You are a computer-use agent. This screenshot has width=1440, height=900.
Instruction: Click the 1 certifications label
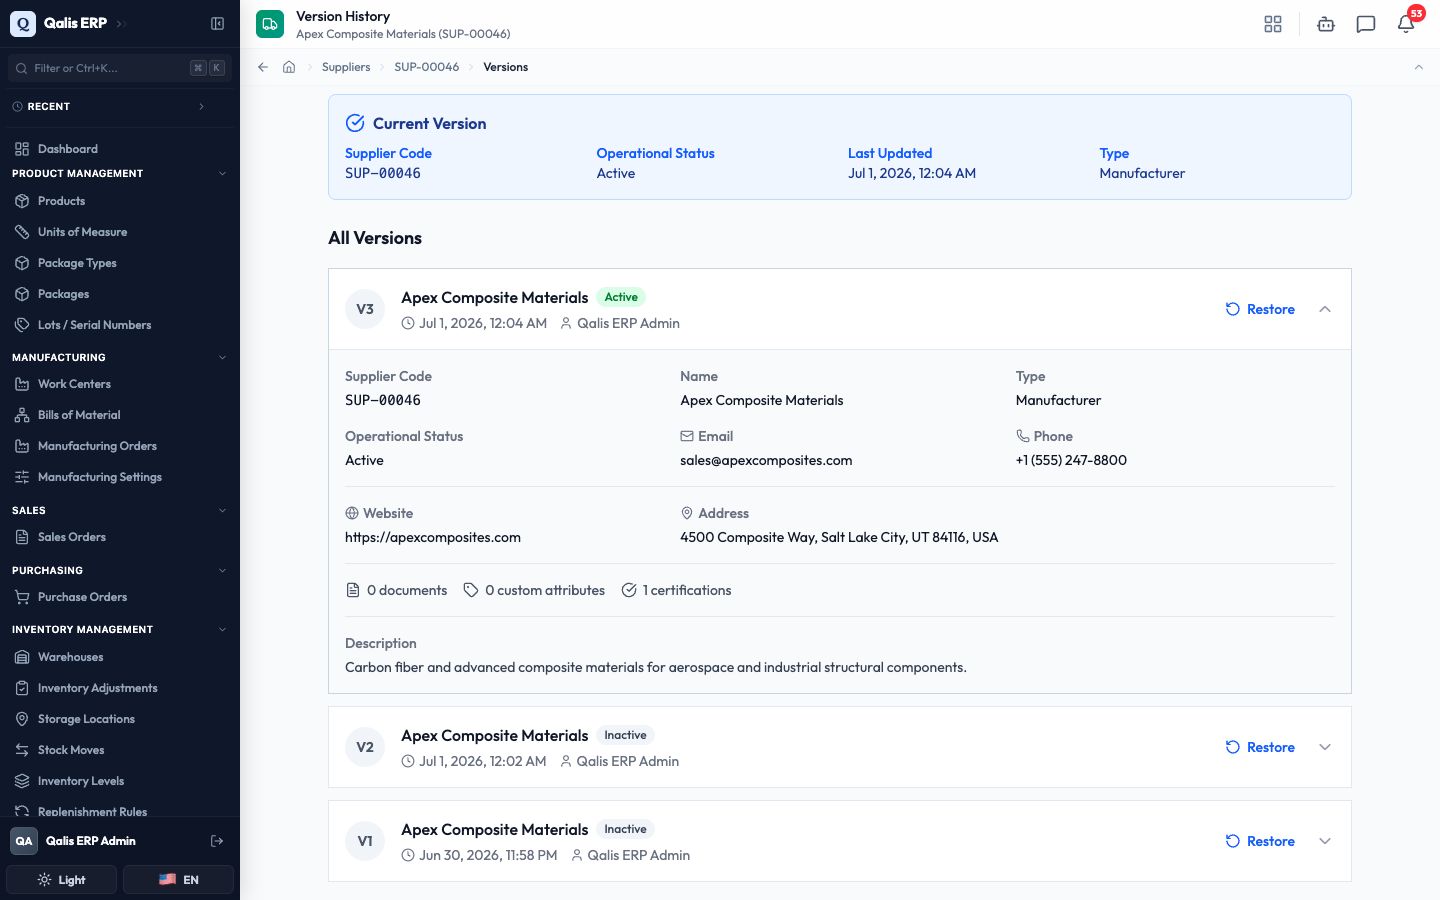tap(677, 590)
